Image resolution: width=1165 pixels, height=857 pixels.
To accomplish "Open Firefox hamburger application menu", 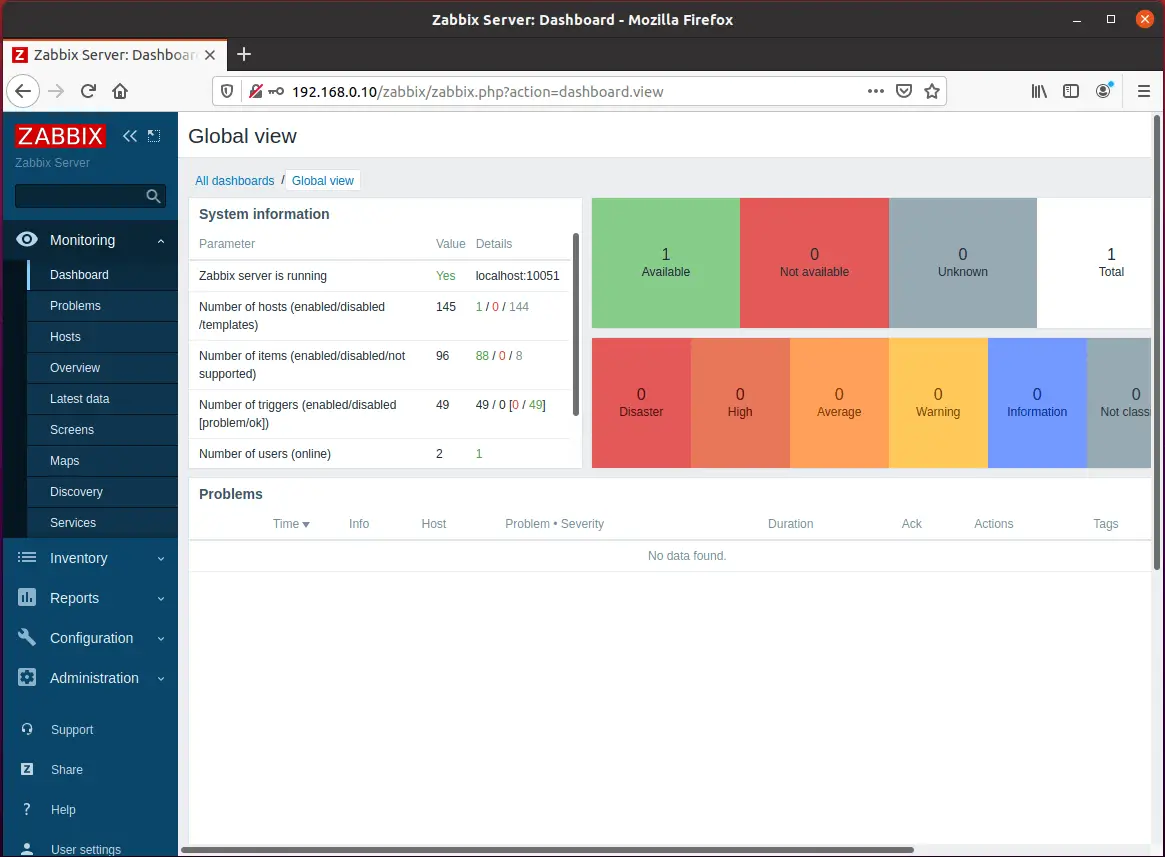I will [x=1144, y=91].
